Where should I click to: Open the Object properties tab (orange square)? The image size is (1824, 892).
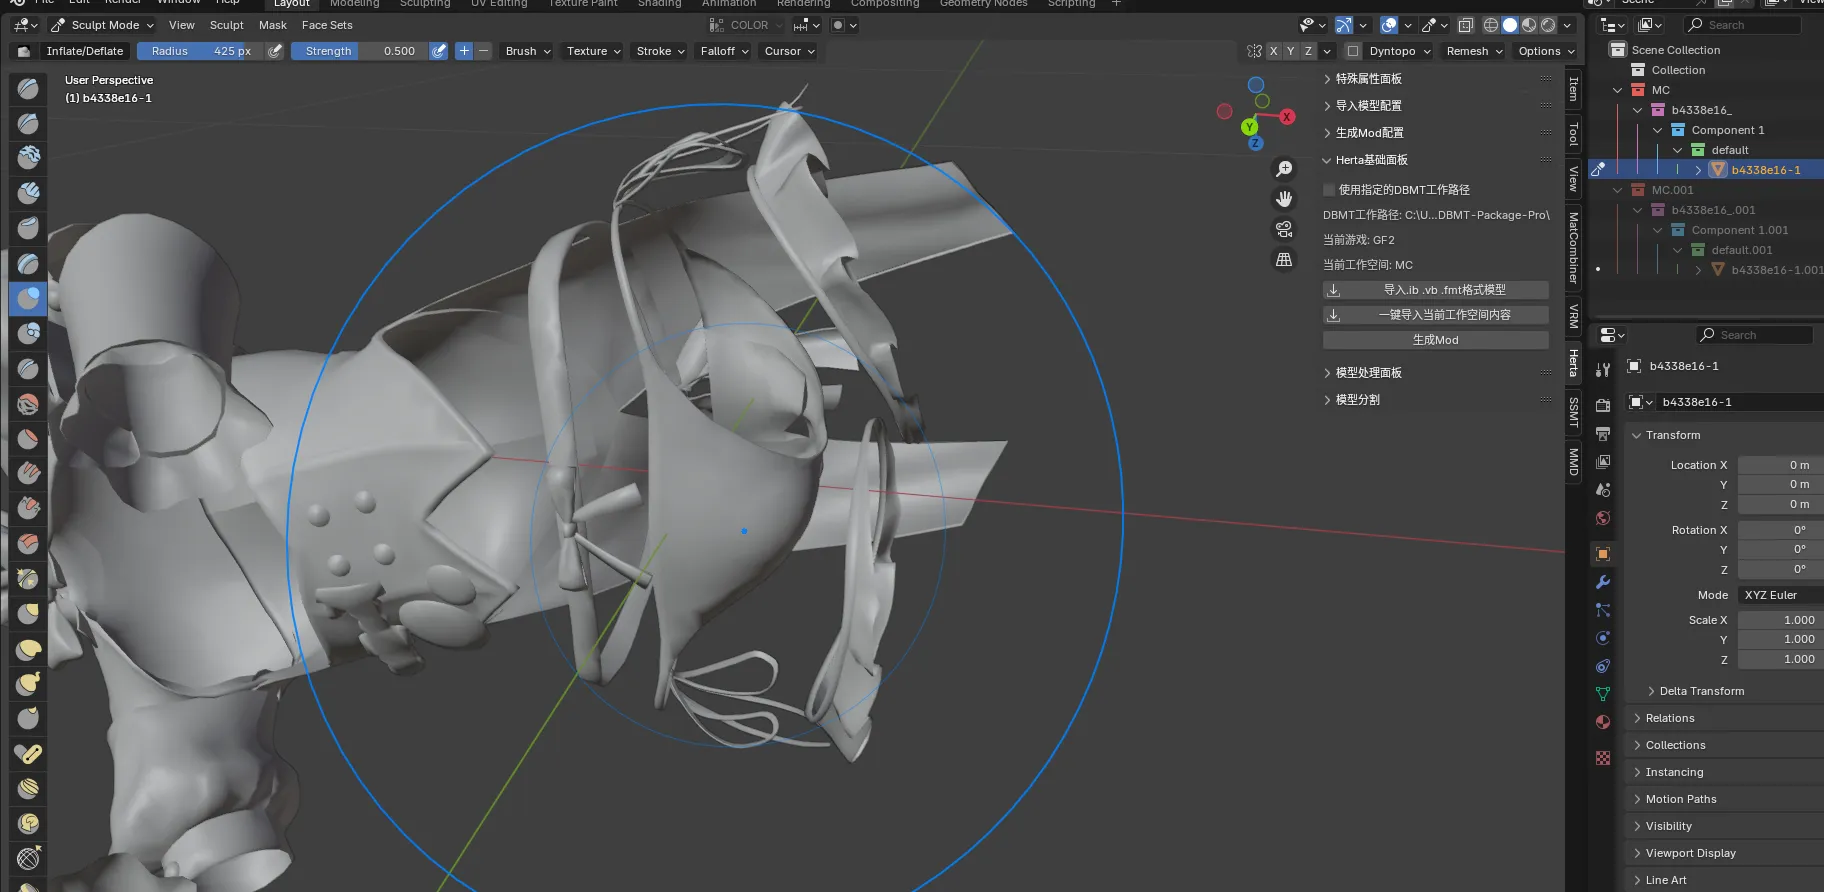(x=1603, y=553)
